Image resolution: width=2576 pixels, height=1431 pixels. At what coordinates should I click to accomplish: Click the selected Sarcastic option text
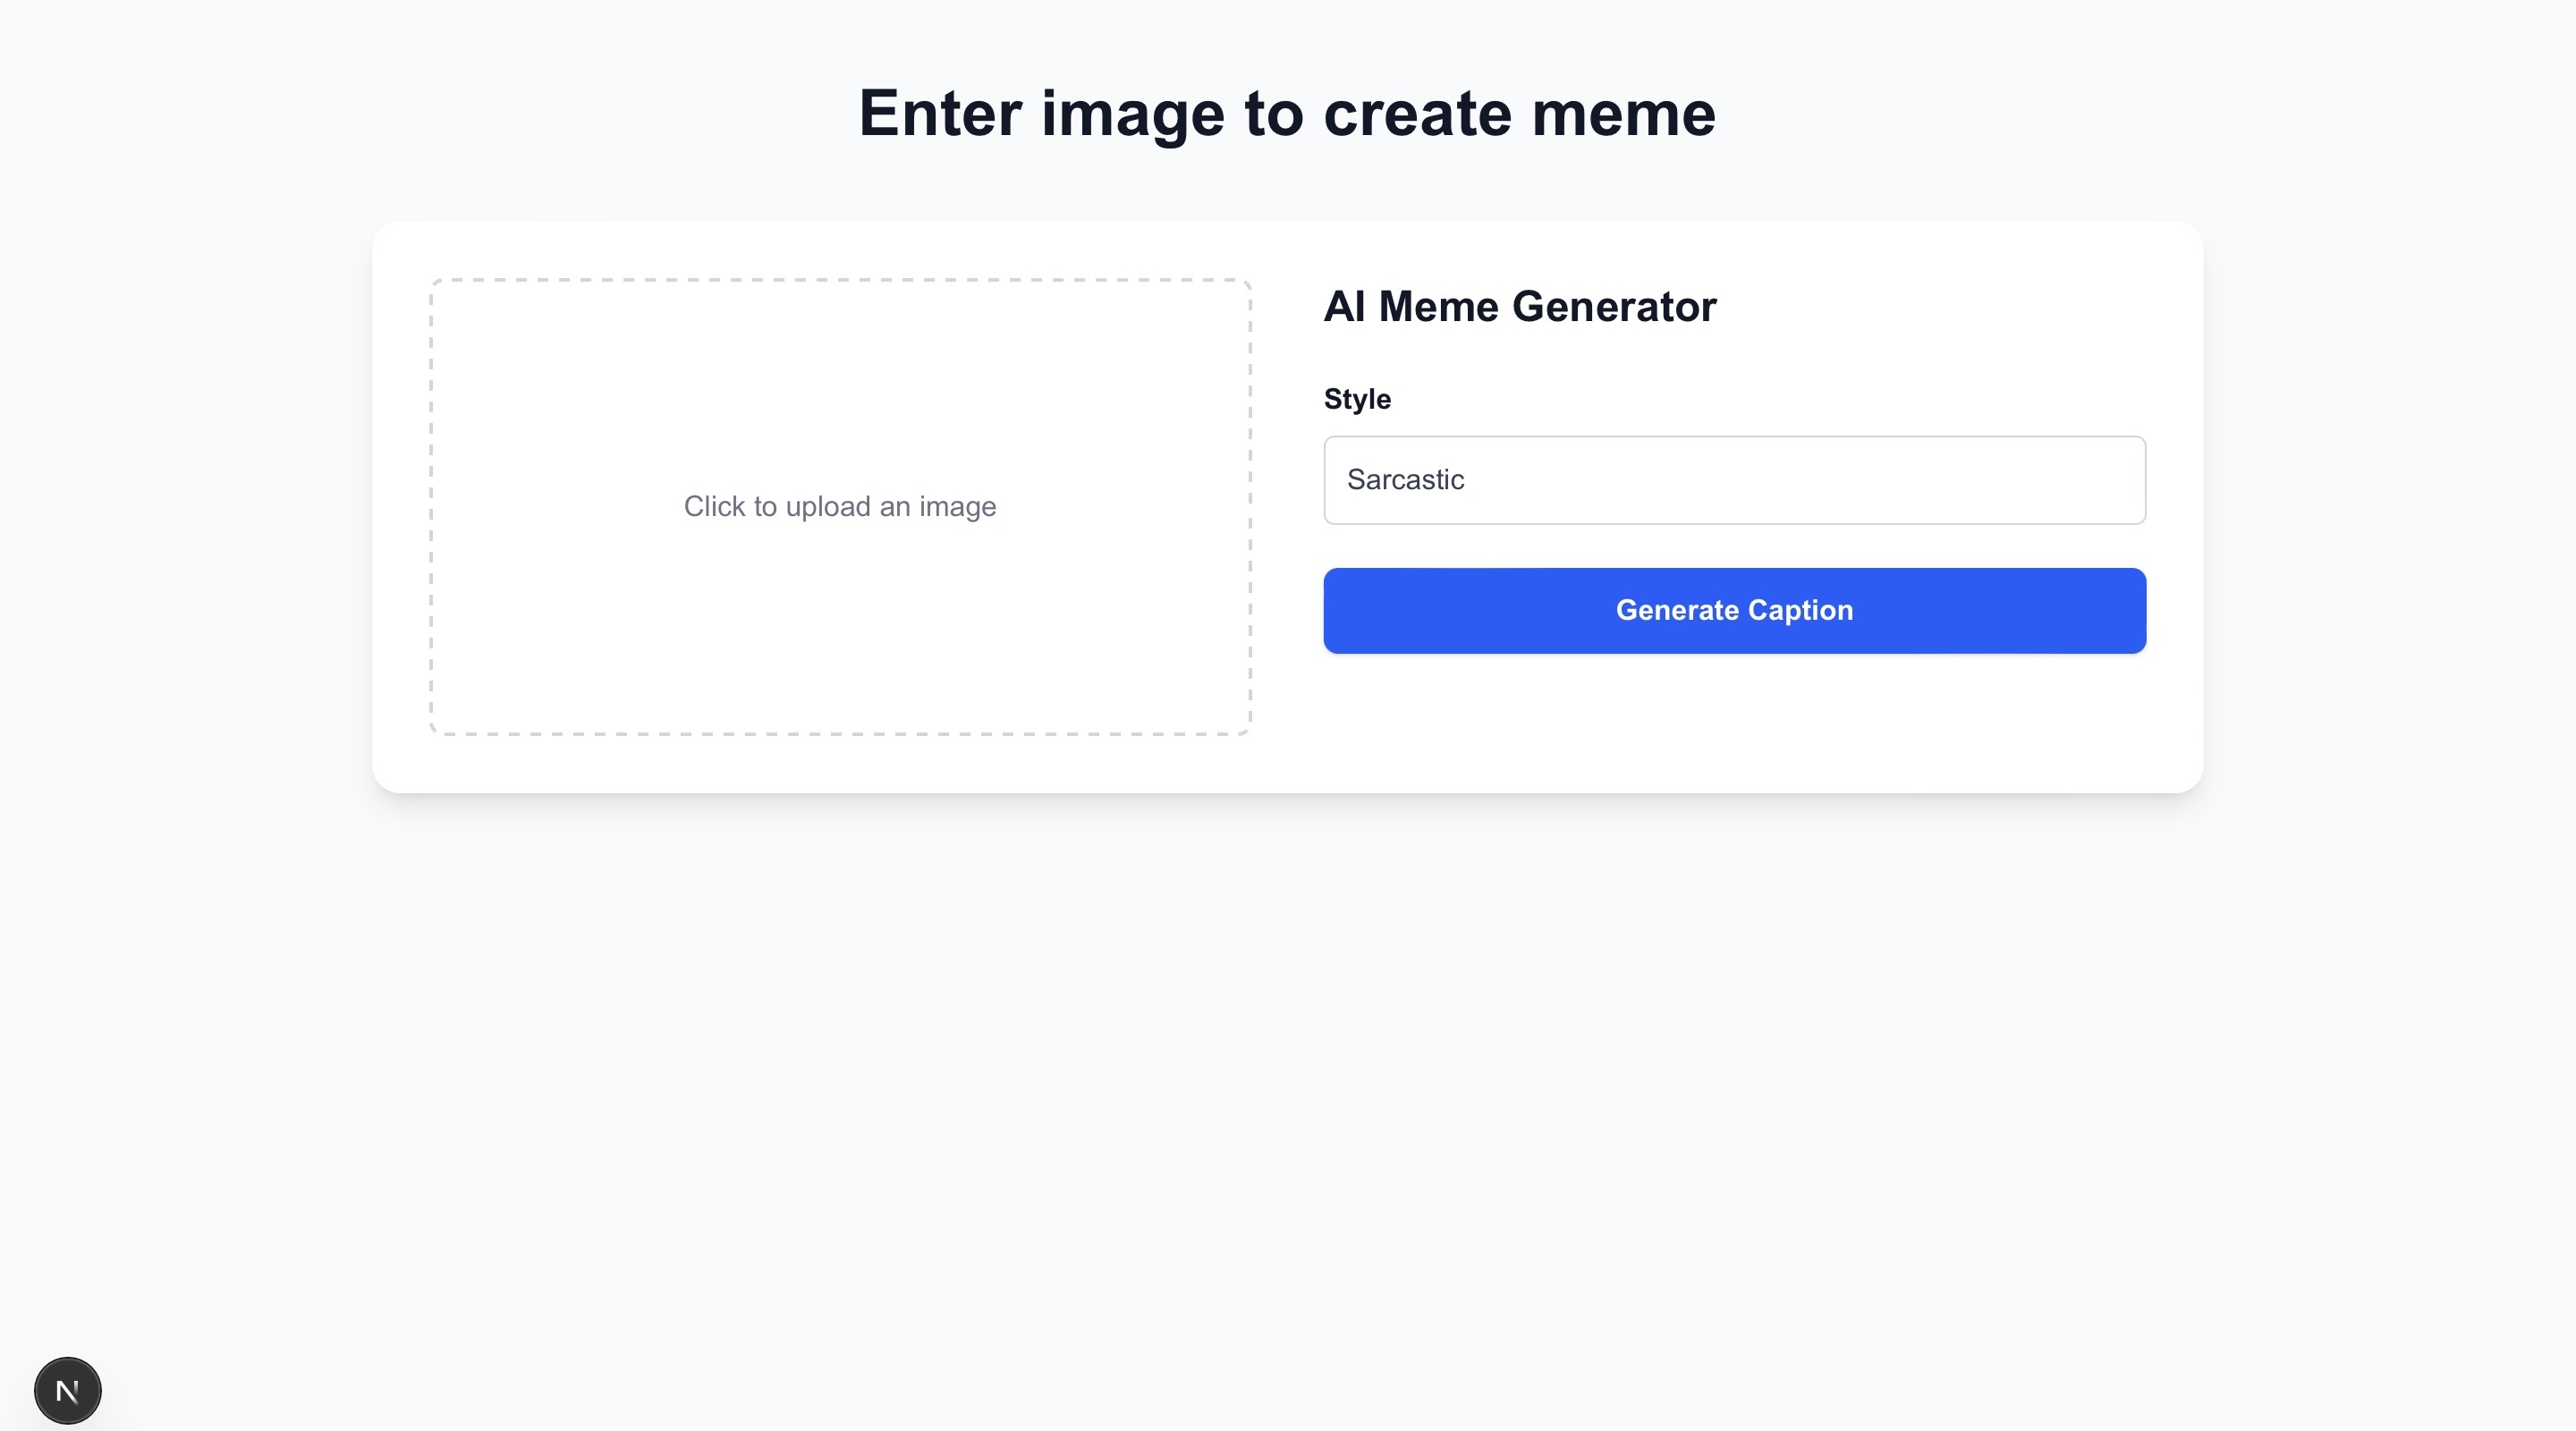pyautogui.click(x=1405, y=480)
